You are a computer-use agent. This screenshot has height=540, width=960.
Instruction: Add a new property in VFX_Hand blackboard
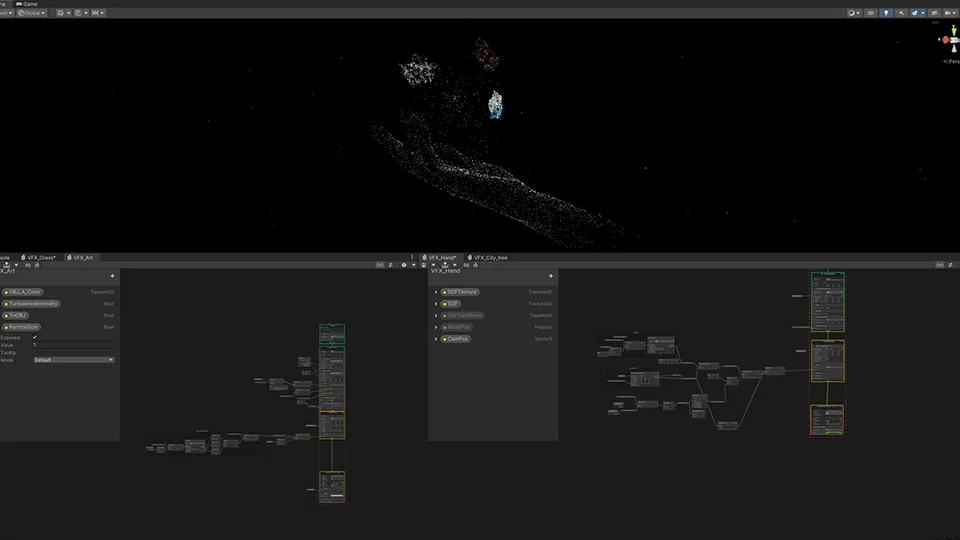pyautogui.click(x=551, y=276)
